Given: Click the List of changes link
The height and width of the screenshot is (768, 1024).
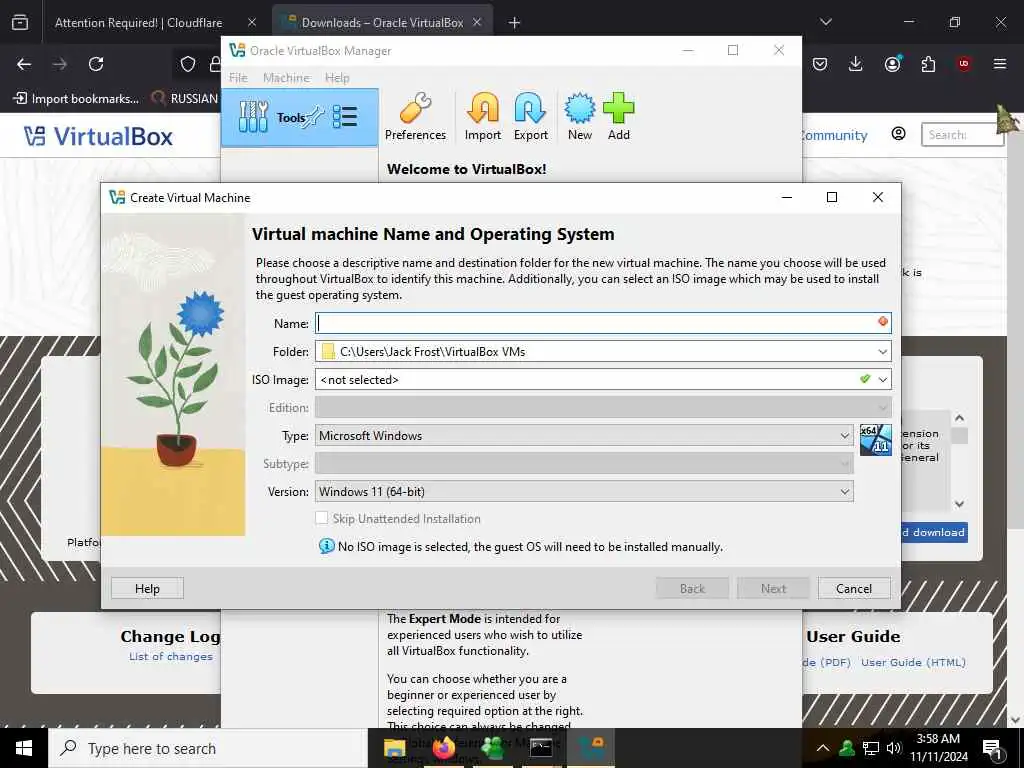Looking at the screenshot, I should [170, 656].
